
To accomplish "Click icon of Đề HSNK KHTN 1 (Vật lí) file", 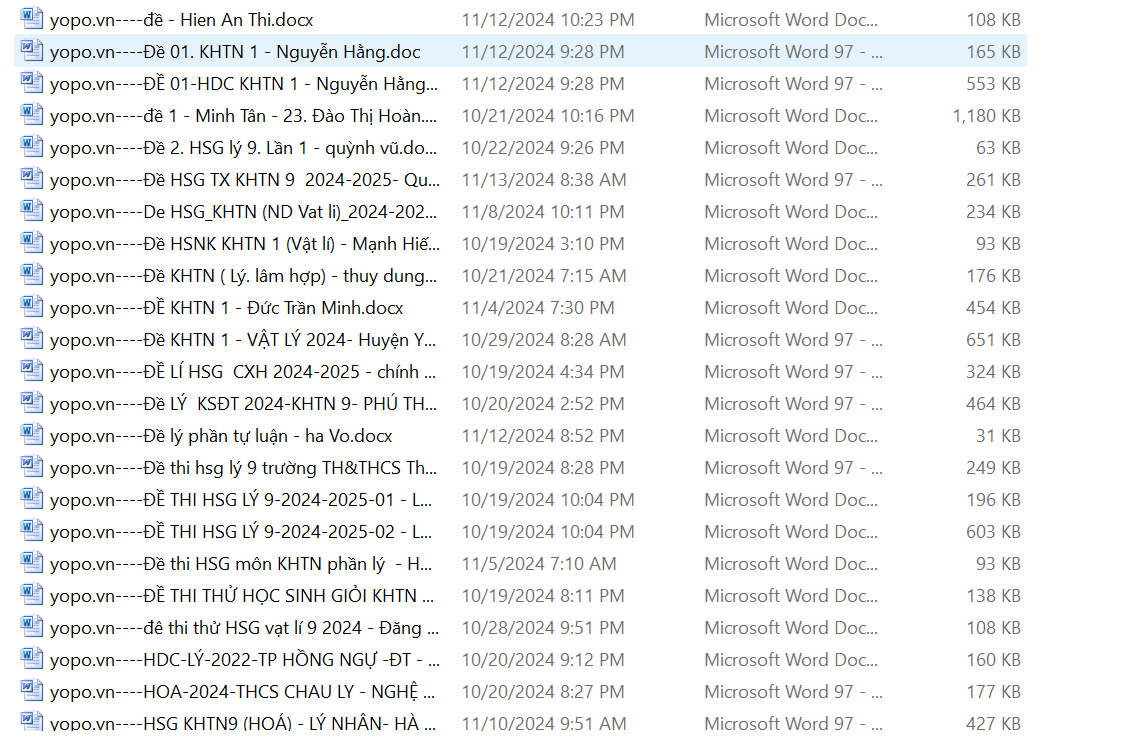I will coord(32,243).
